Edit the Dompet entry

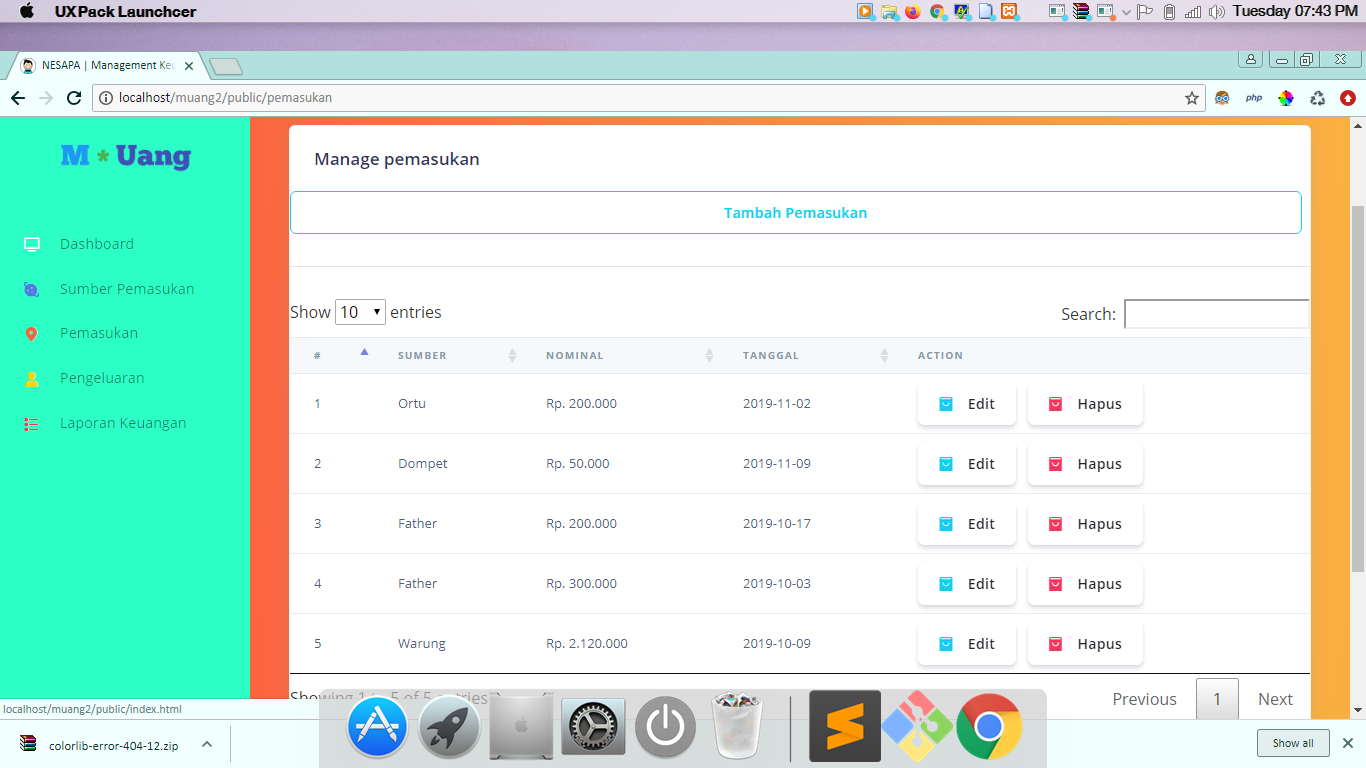[967, 464]
